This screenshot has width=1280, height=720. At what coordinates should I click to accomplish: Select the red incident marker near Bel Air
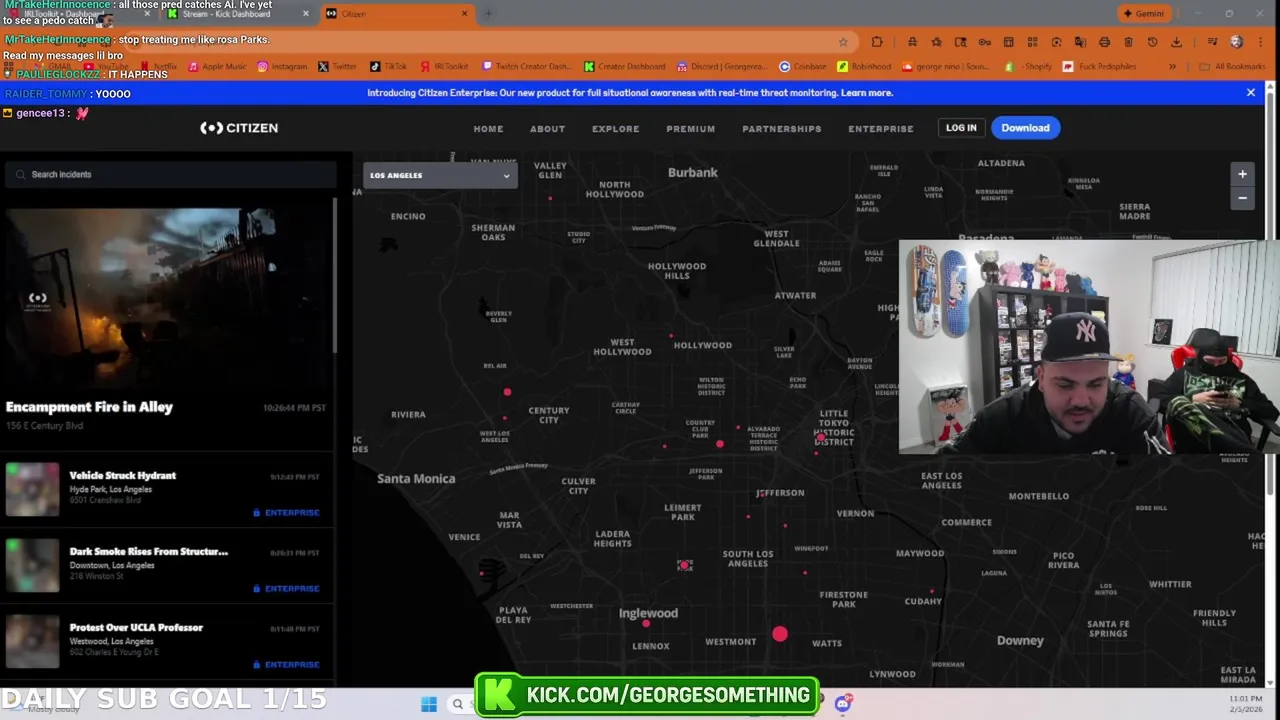tap(507, 392)
